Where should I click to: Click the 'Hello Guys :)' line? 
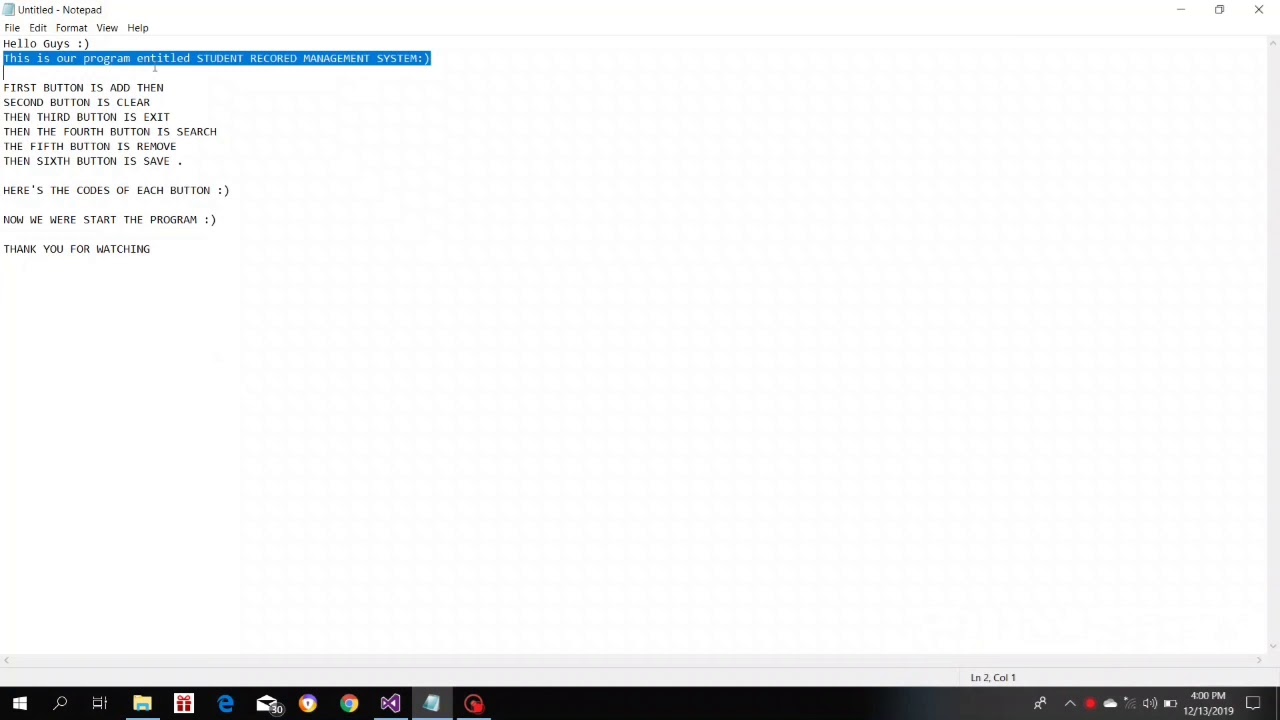click(46, 44)
